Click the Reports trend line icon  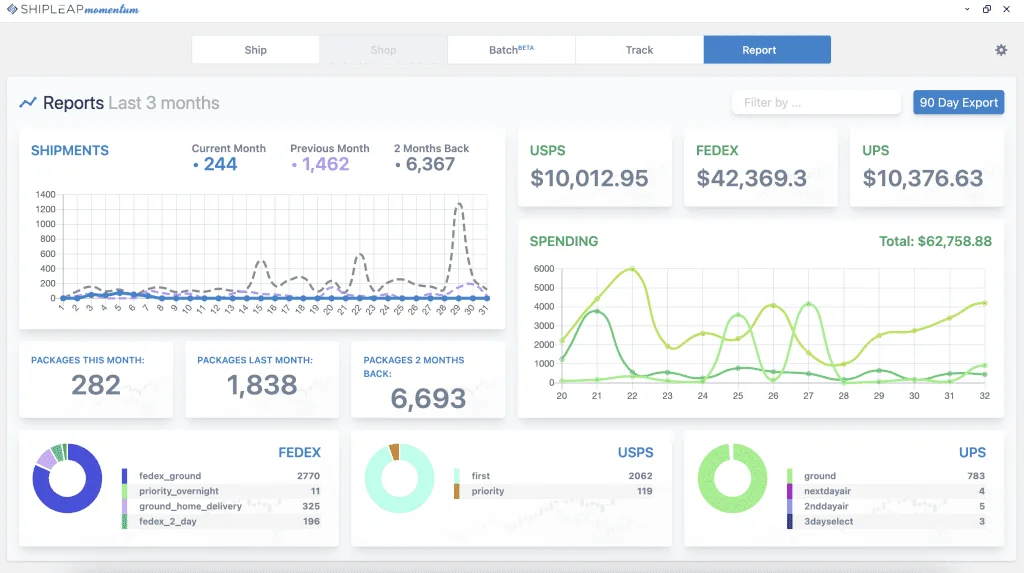27,103
